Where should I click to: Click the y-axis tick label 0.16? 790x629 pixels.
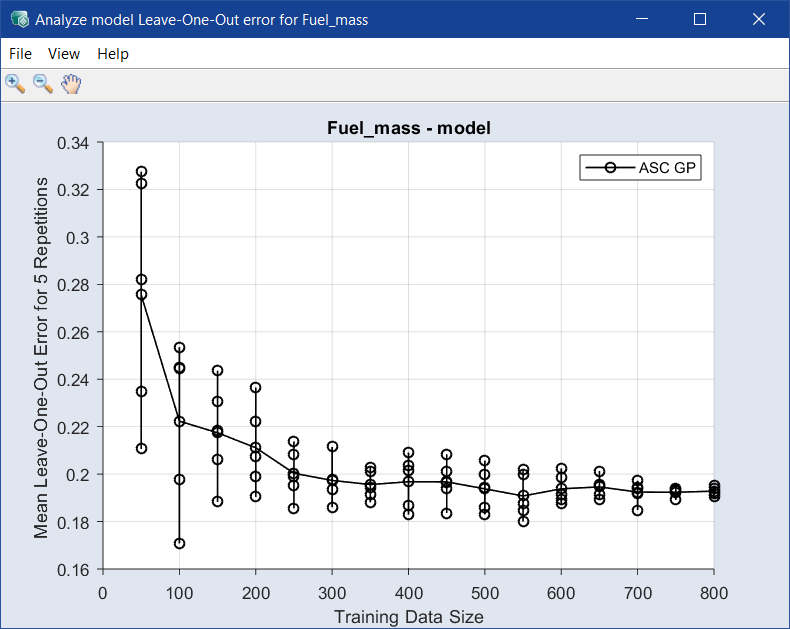[x=73, y=570]
